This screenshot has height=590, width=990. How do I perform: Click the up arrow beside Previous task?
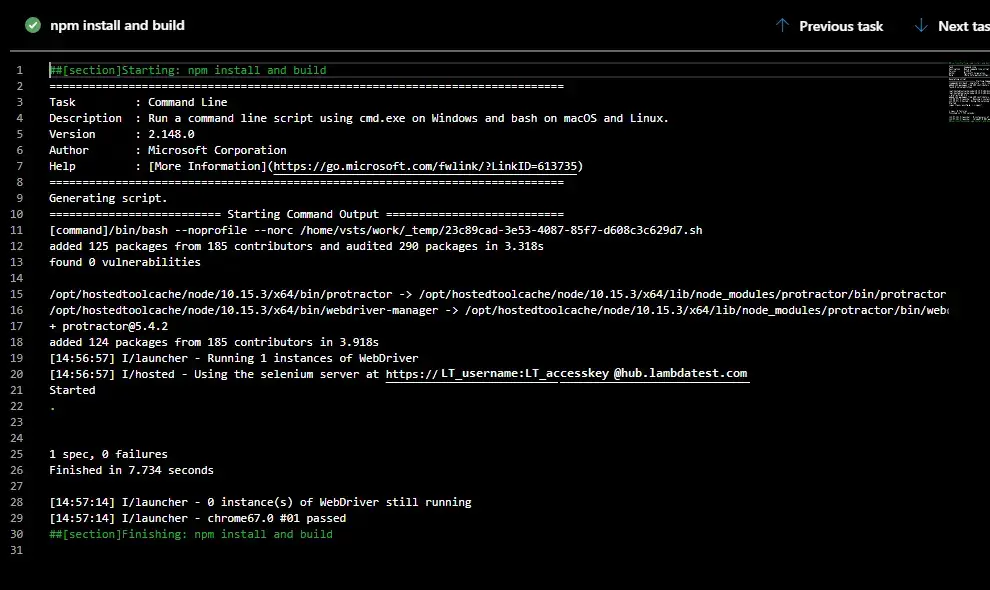(x=782, y=25)
